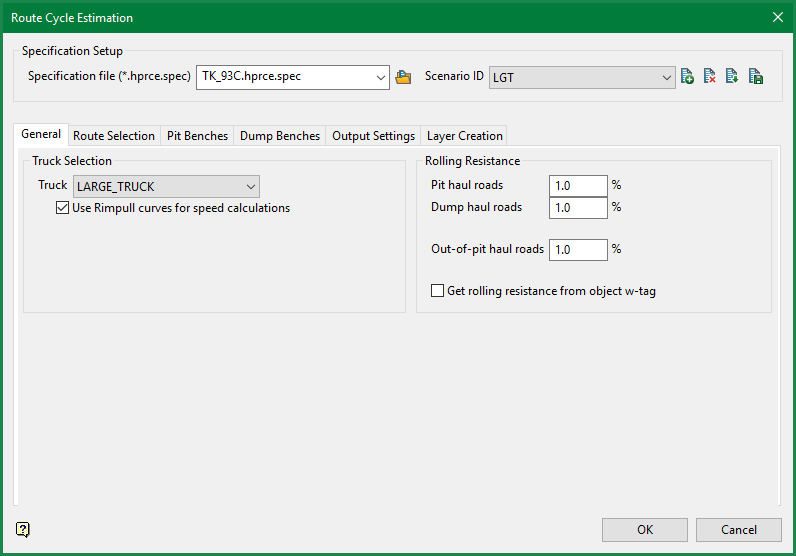Switch to the Route Selection tab
Screen dimensions: 796x556
point(114,136)
